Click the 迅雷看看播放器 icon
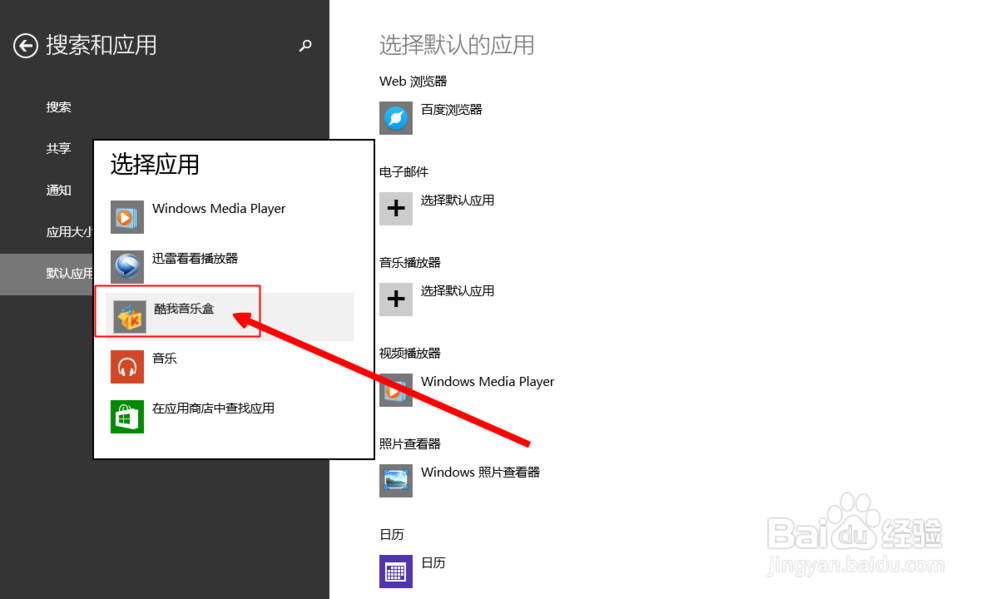The width and height of the screenshot is (1000, 599). point(127,267)
